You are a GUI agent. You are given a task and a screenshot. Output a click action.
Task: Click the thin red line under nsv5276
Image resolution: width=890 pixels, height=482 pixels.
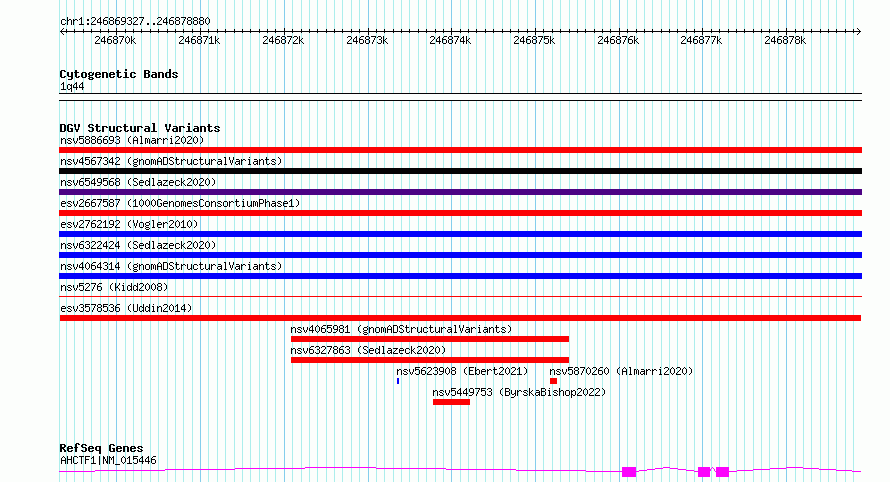click(460, 296)
